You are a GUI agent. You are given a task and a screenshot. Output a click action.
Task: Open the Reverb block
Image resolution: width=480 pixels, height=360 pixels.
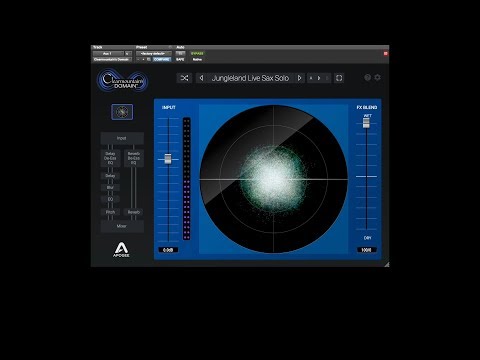coord(134,212)
